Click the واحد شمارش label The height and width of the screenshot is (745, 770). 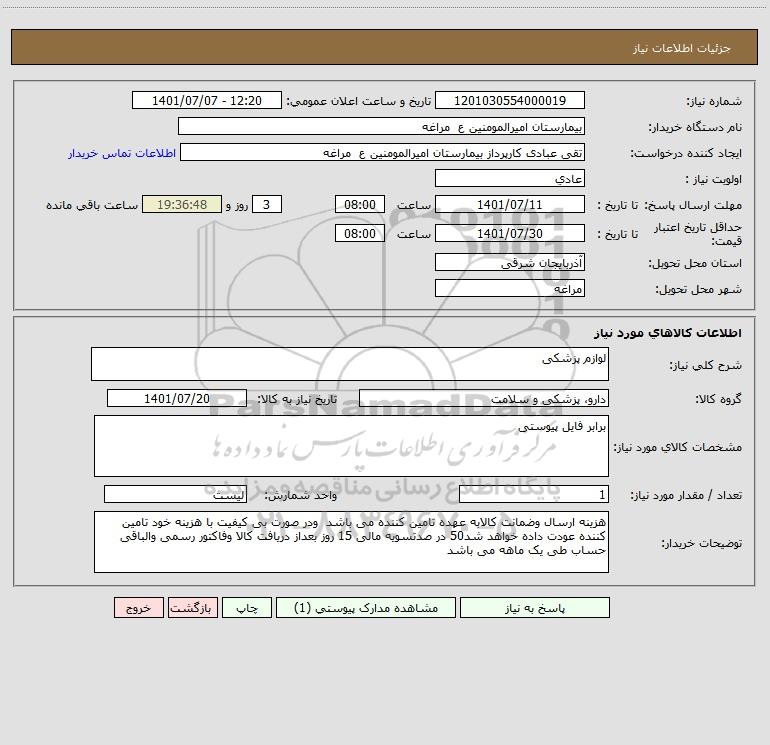coord(301,495)
